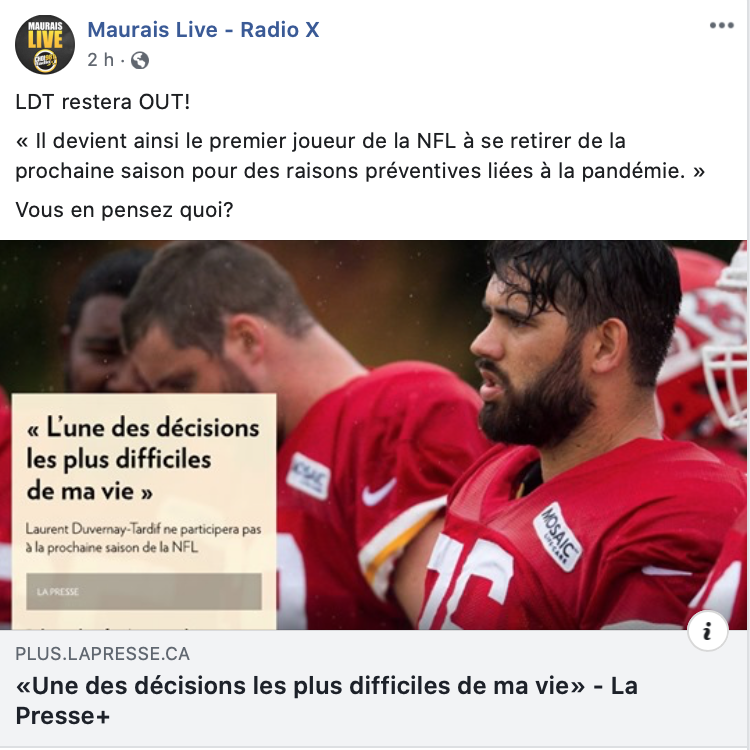Click the public audience globe icon
Screen dimensions: 750x750
[140, 60]
